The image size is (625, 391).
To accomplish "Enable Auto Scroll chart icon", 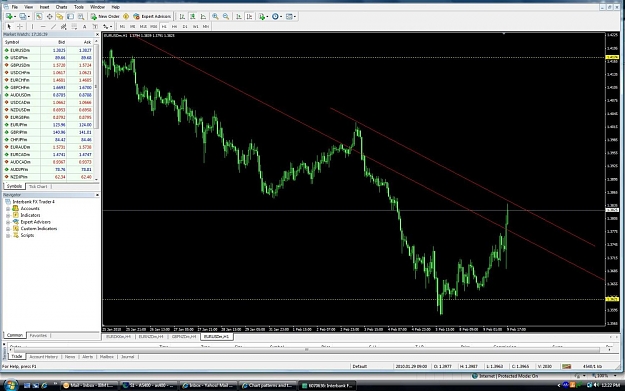I will pyautogui.click(x=238, y=16).
